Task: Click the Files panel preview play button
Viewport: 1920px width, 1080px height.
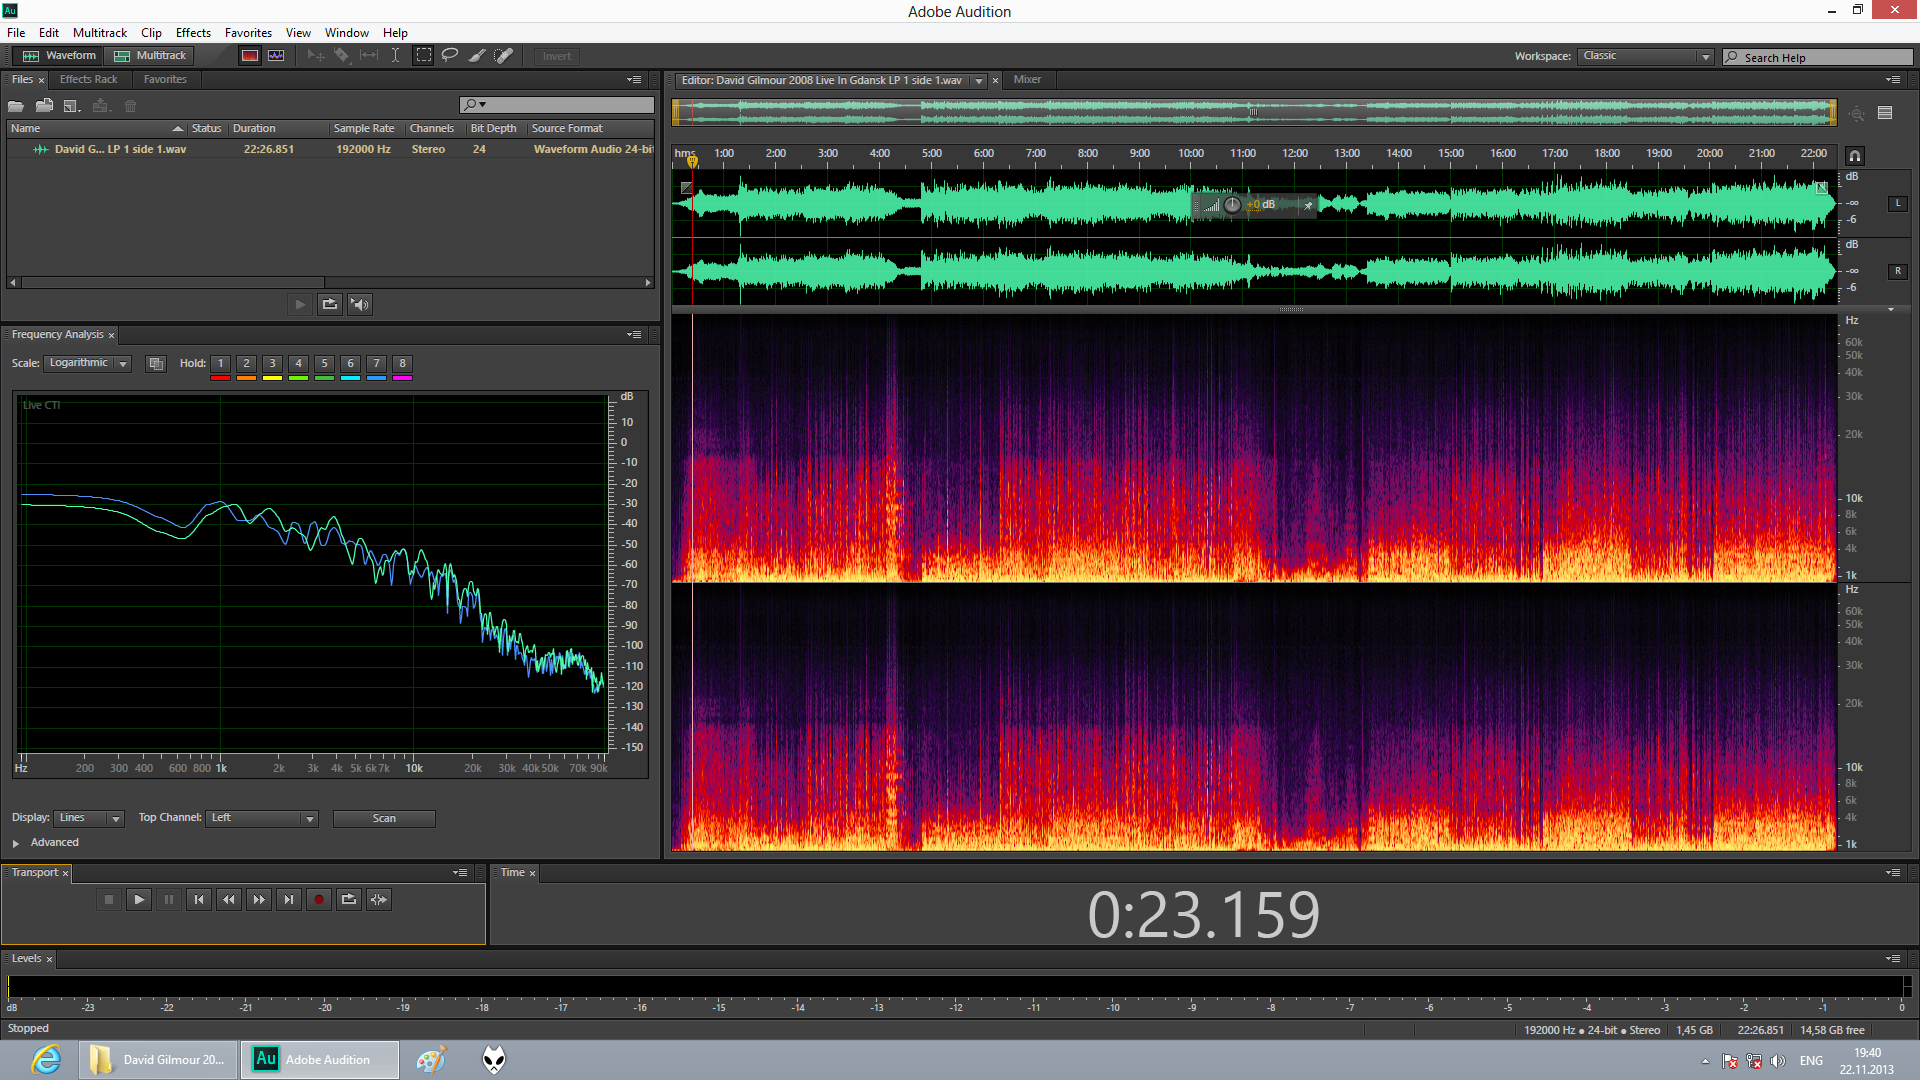Action: [x=300, y=305]
